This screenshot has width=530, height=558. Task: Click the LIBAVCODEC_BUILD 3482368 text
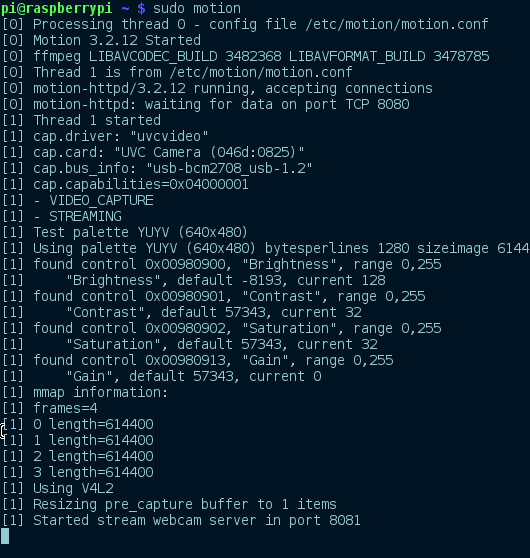pyautogui.click(x=185, y=57)
